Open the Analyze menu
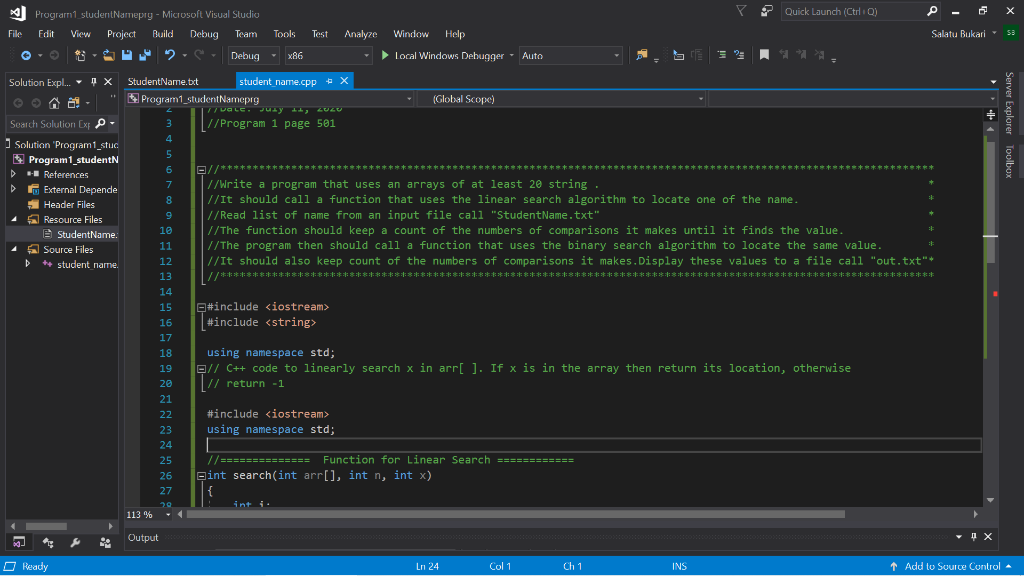The height and width of the screenshot is (576, 1024). point(359,33)
